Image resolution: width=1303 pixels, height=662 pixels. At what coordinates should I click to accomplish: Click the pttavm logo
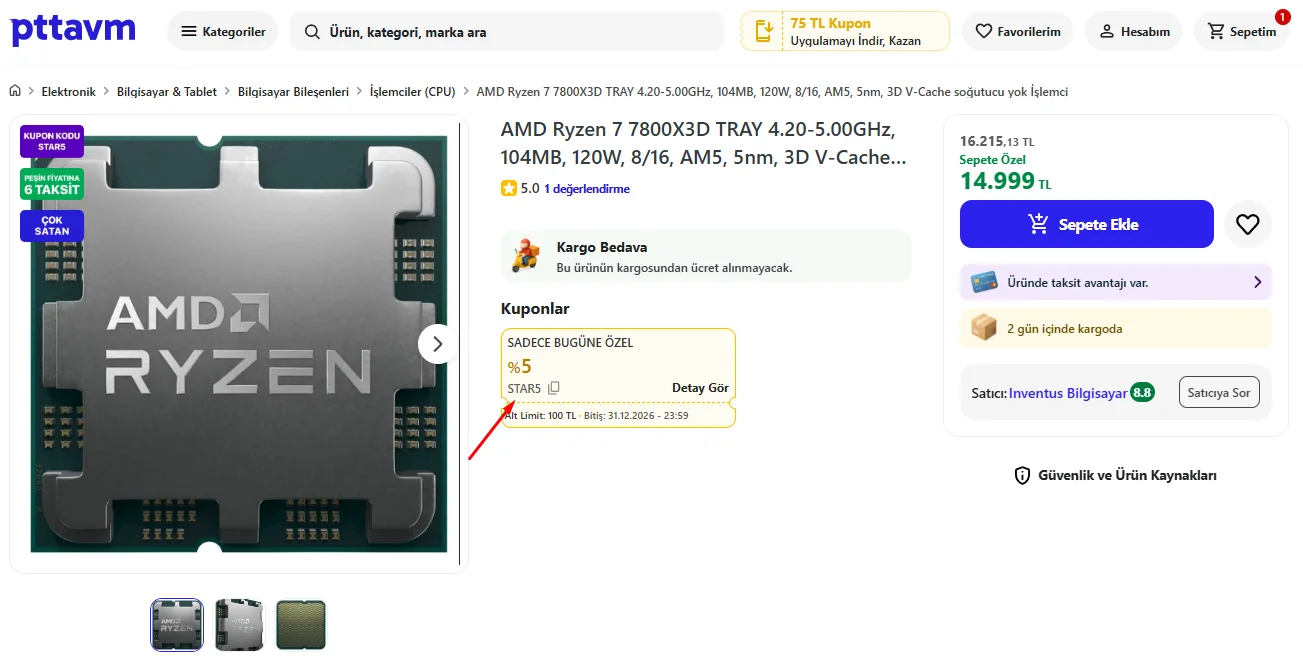click(73, 29)
